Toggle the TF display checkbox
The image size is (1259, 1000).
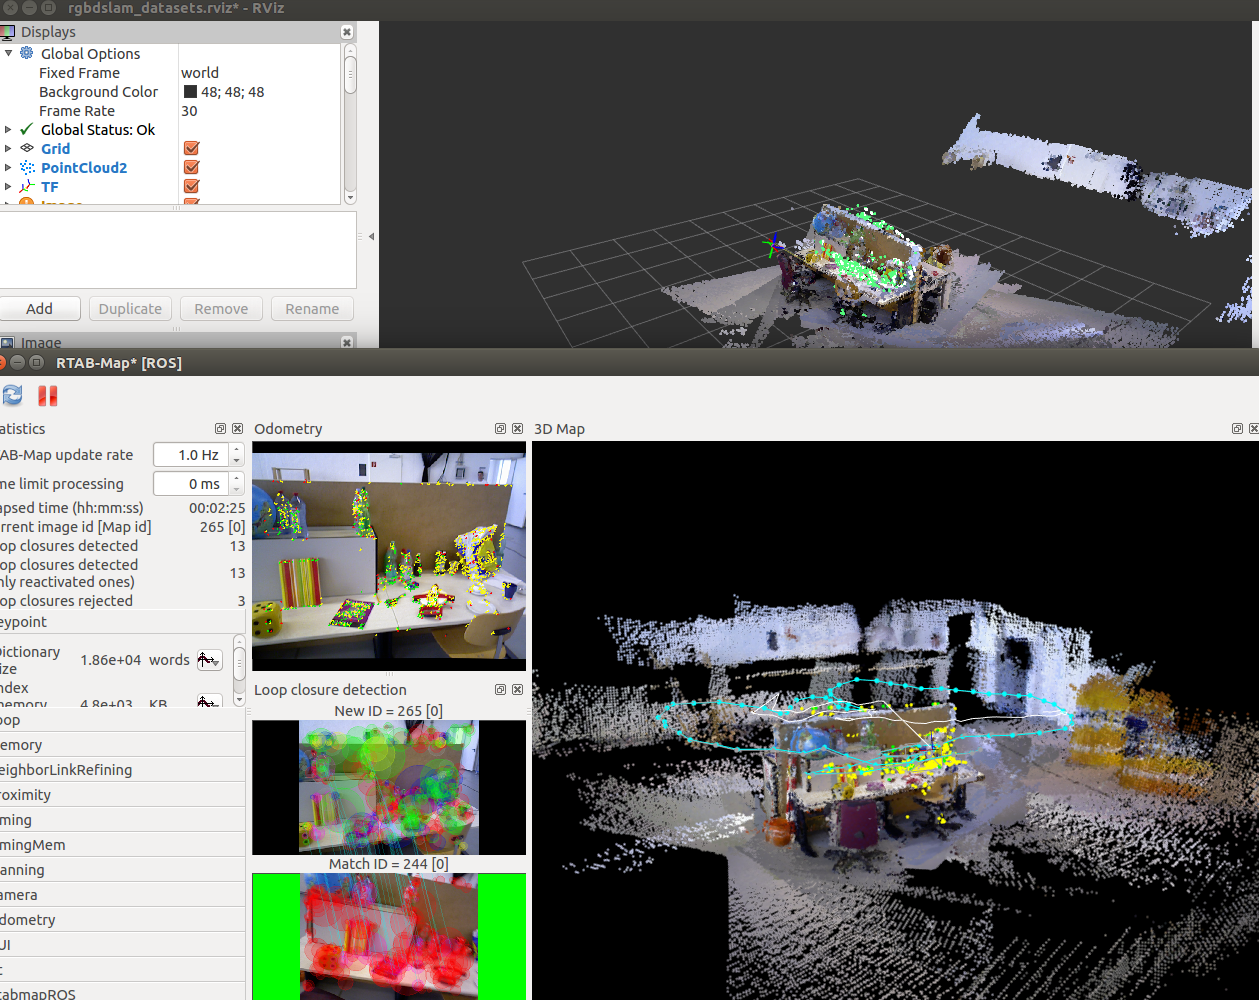click(x=192, y=187)
